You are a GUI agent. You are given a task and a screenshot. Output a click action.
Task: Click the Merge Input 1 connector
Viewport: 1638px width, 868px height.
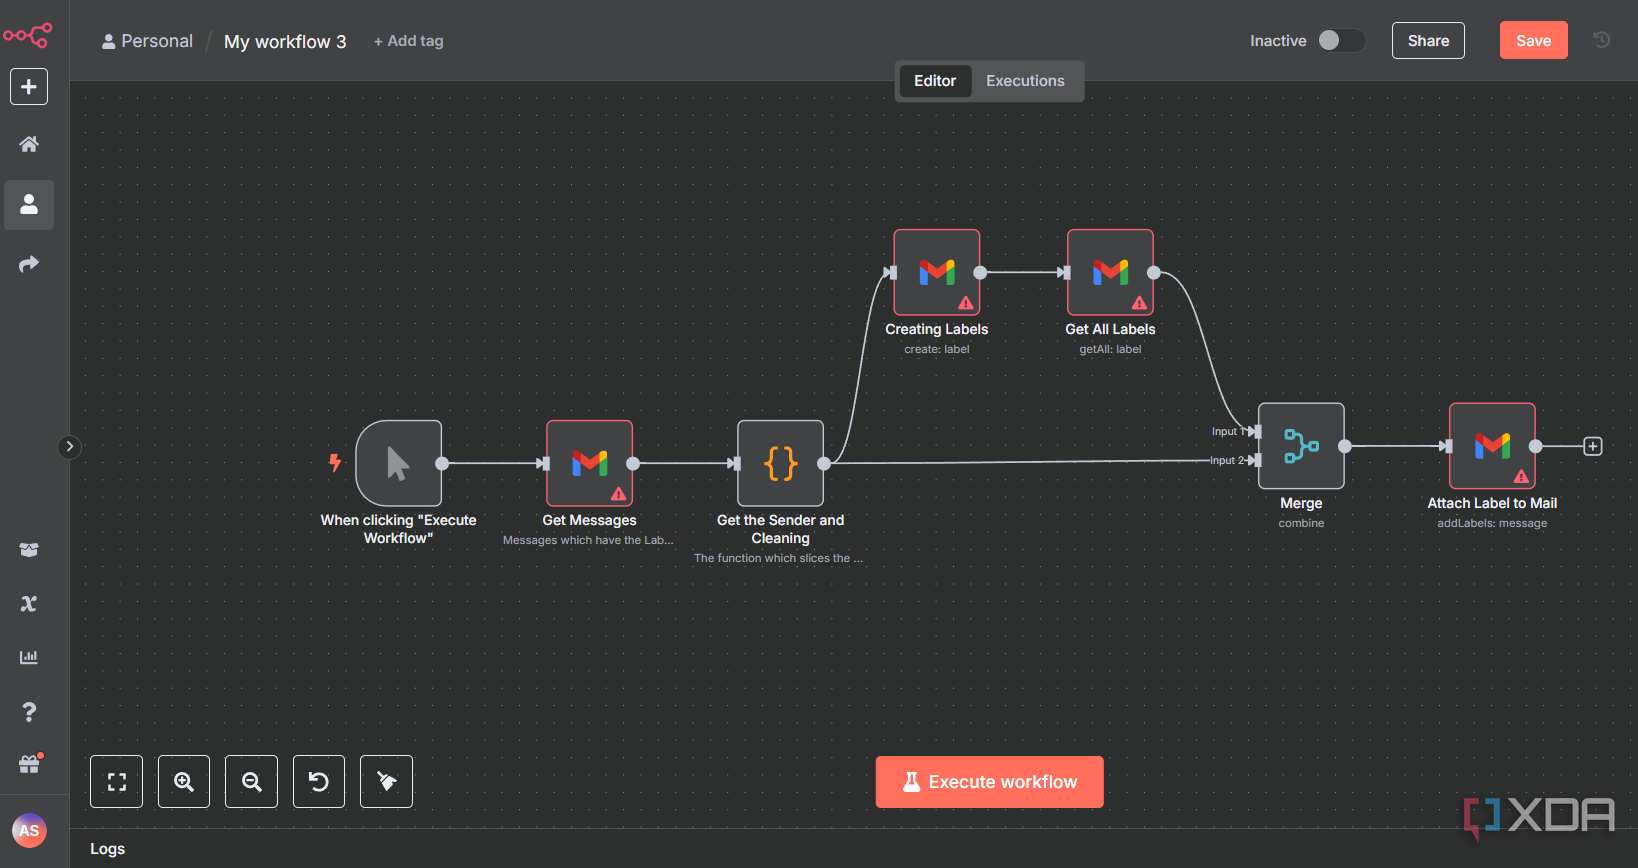tap(1255, 431)
